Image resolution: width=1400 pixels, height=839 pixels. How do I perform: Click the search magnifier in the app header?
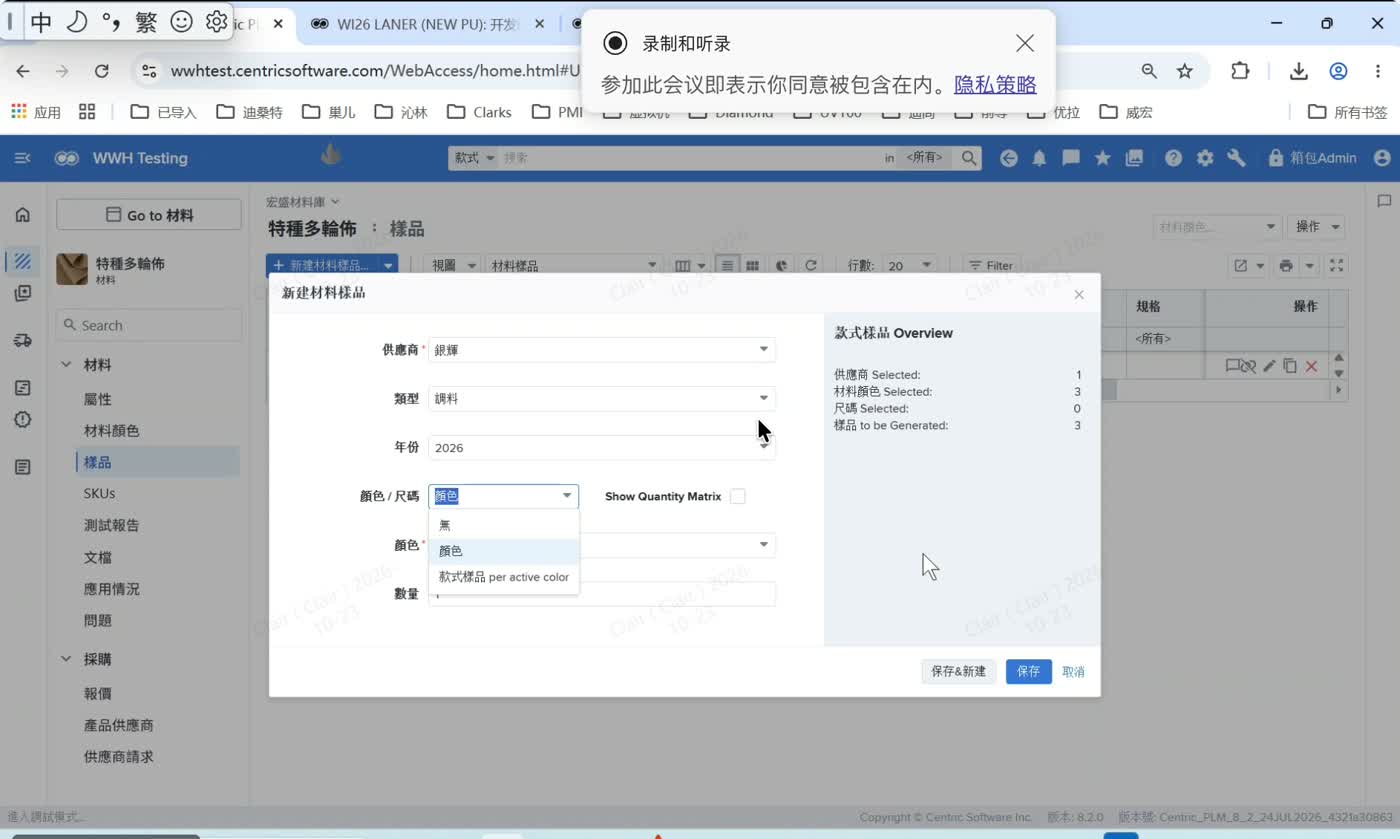969,158
